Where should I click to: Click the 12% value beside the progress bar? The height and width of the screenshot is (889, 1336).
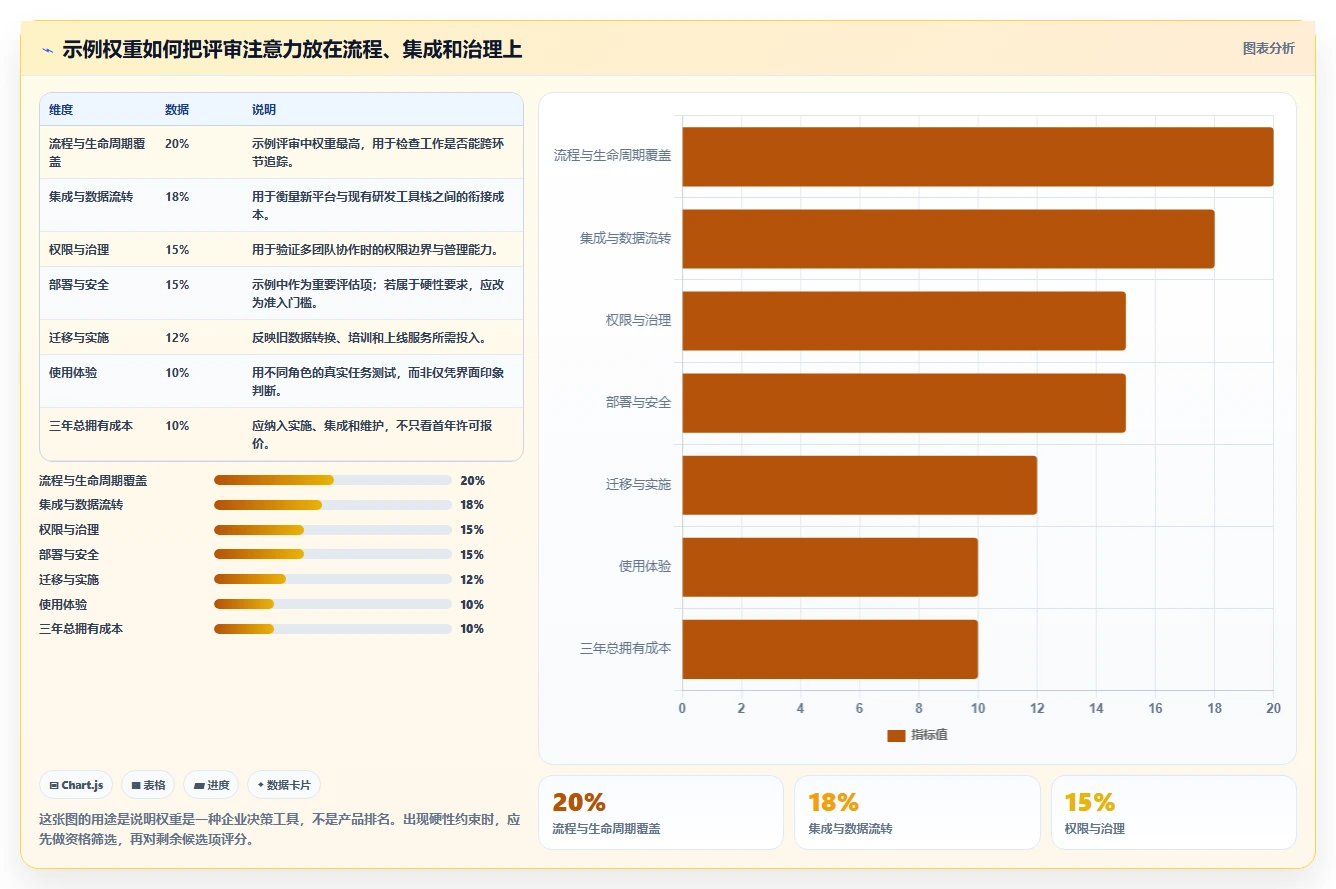point(472,580)
